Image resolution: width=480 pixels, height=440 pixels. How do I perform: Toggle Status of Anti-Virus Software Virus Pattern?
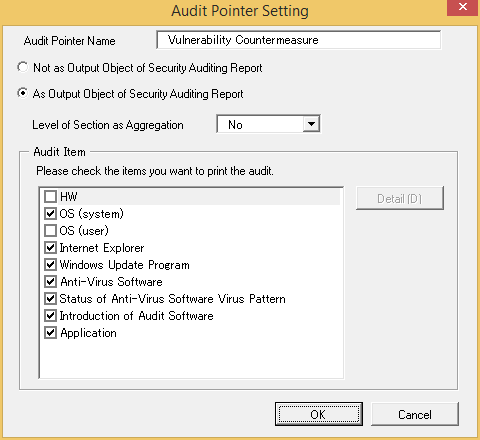point(50,299)
